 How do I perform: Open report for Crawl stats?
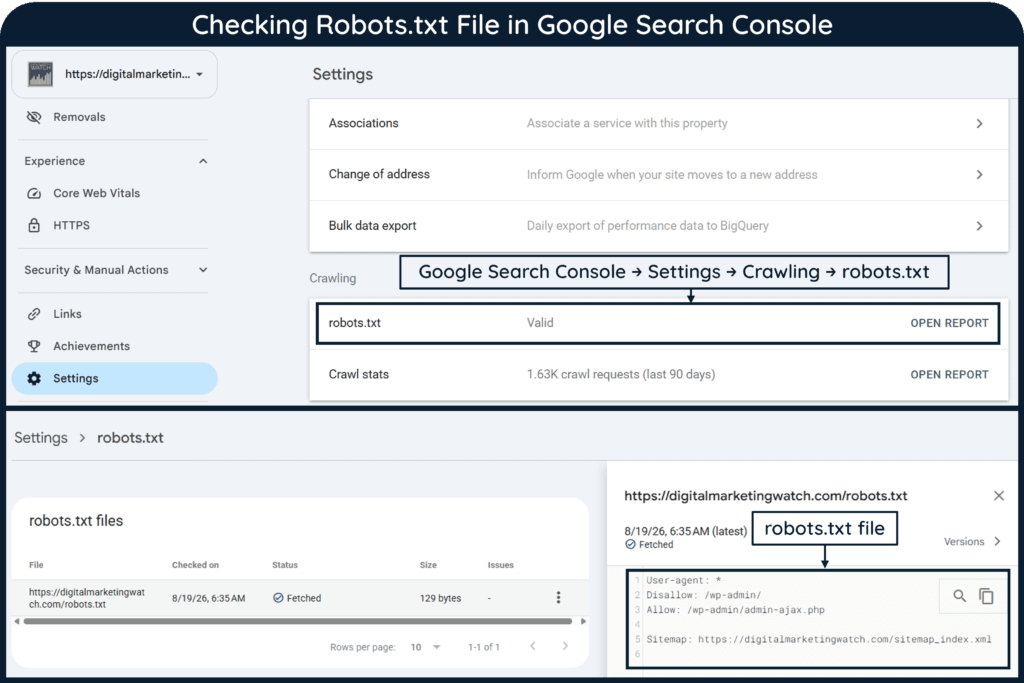point(949,375)
